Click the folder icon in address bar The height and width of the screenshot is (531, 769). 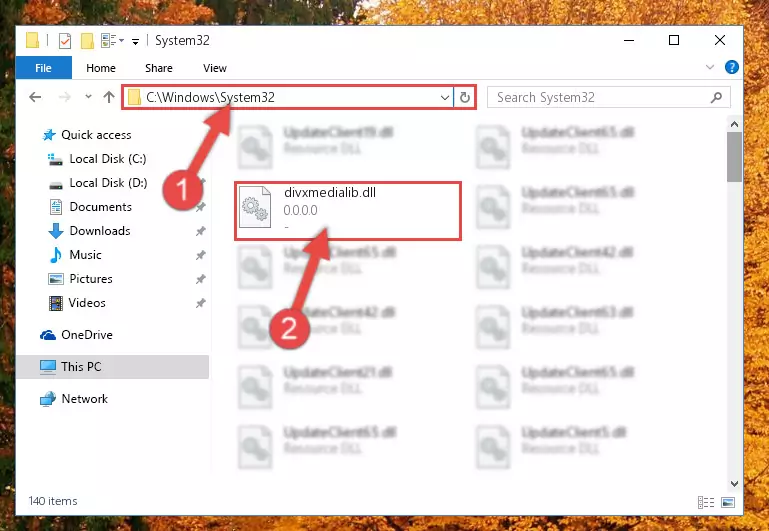pyautogui.click(x=134, y=98)
